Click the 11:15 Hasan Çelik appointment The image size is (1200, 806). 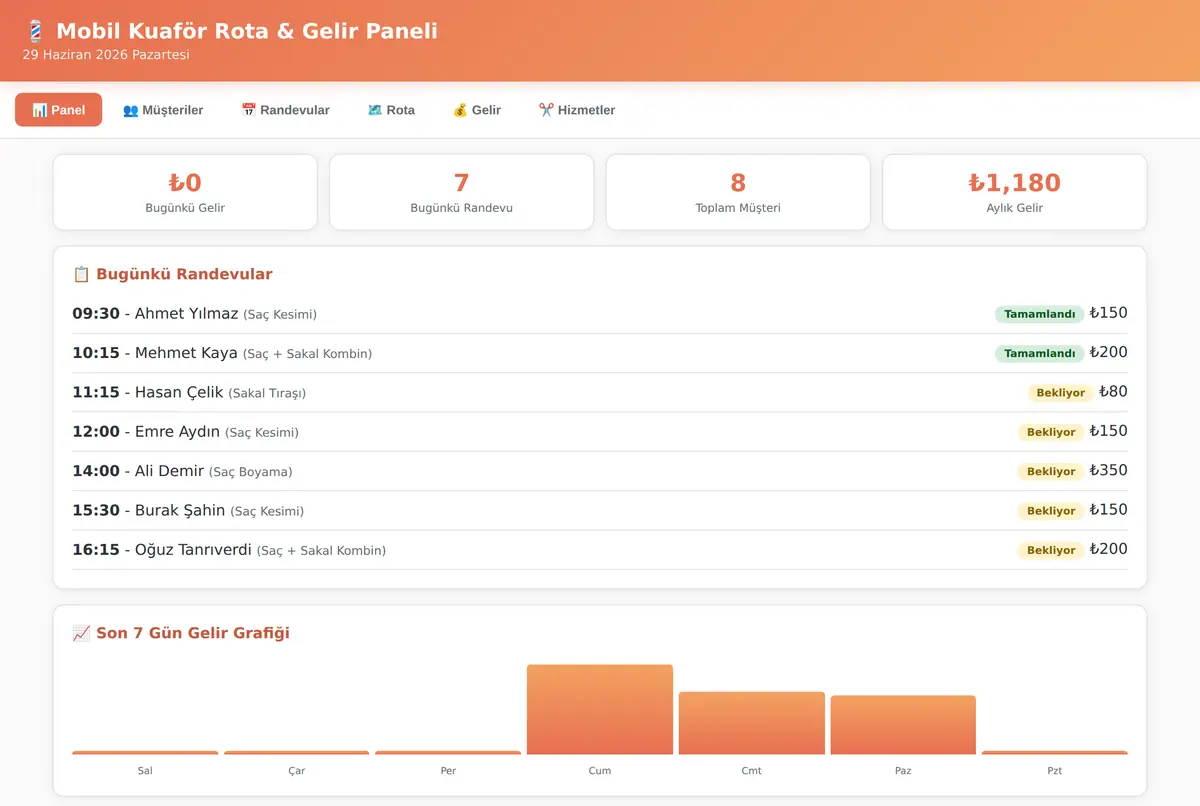coord(600,392)
